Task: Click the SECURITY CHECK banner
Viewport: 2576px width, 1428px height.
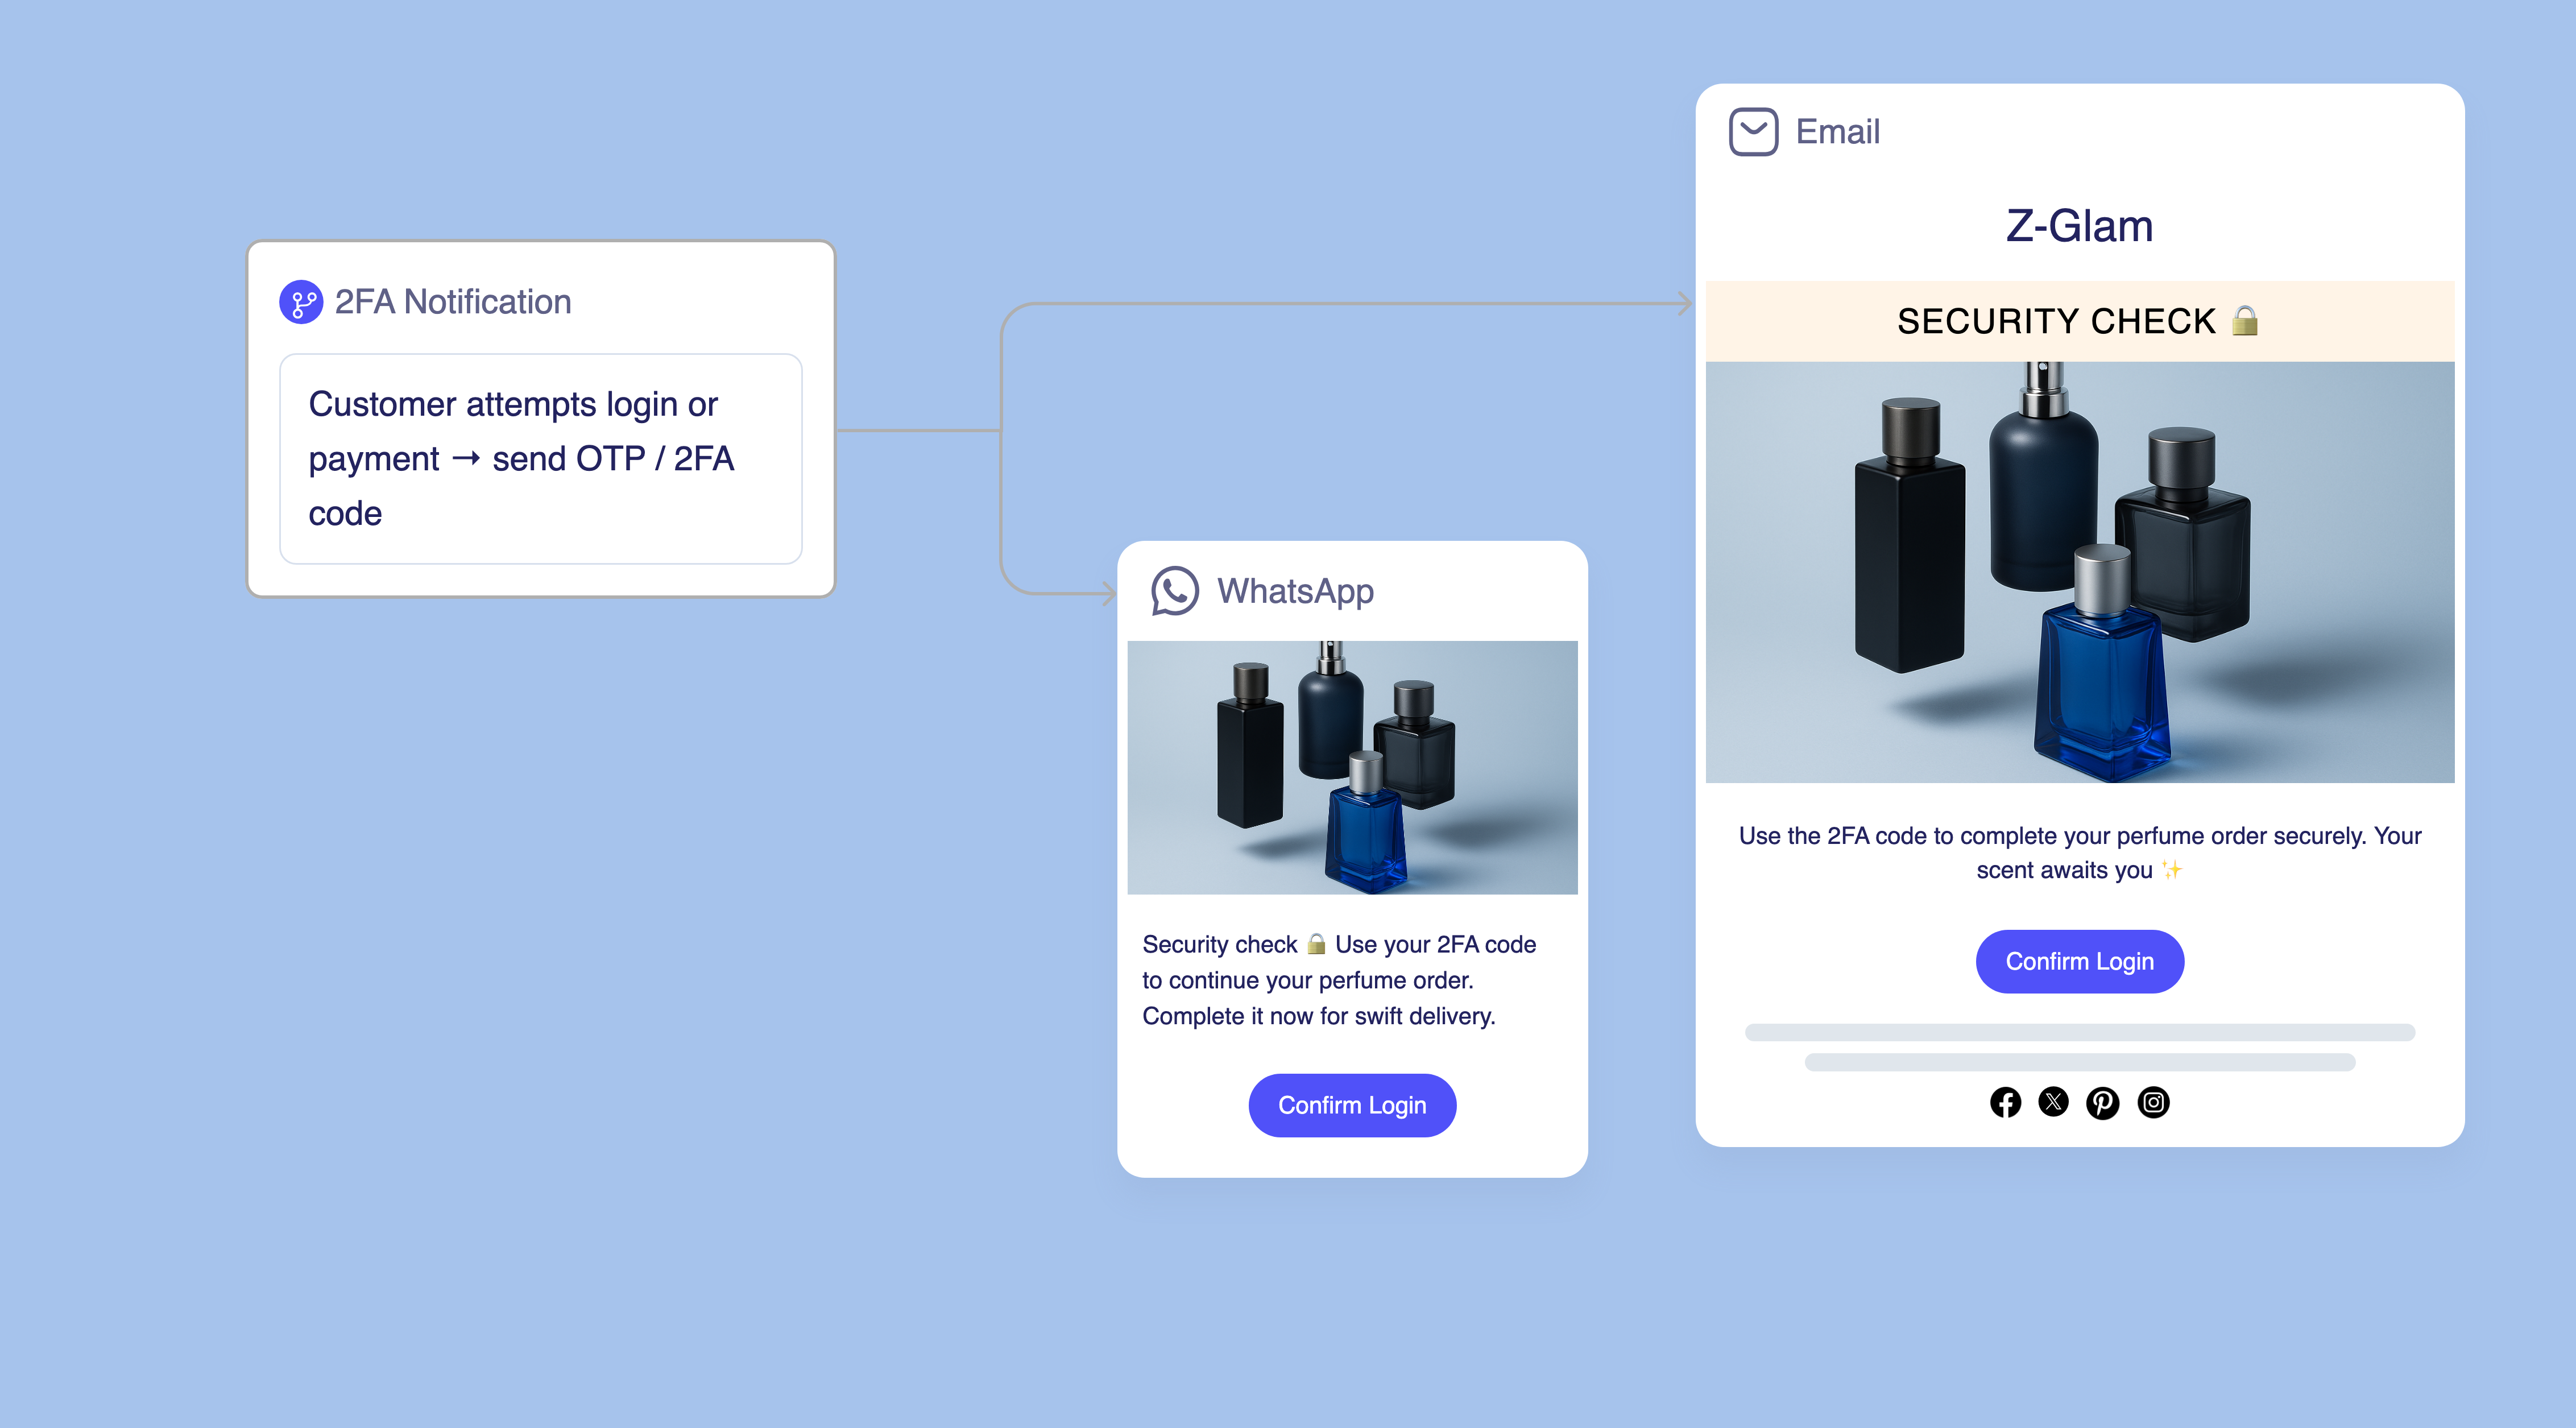Action: (2080, 321)
